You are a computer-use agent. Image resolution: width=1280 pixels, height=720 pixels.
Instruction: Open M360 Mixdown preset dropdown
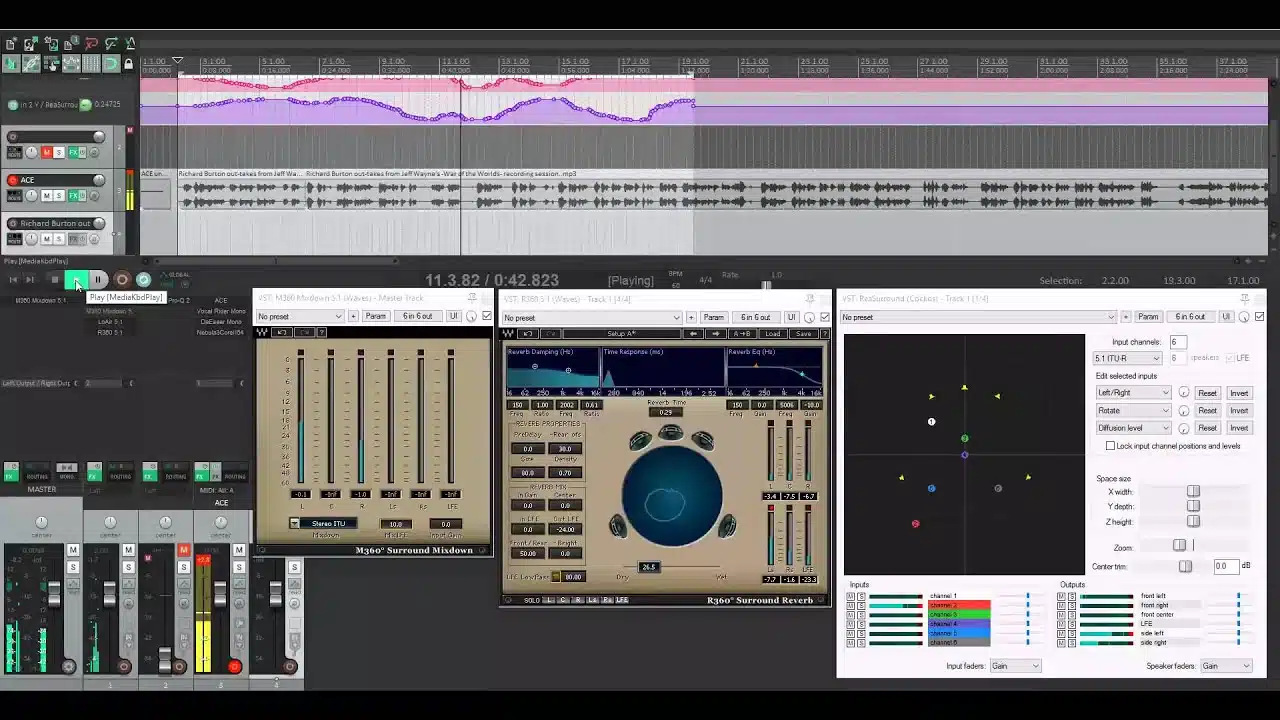coord(300,316)
